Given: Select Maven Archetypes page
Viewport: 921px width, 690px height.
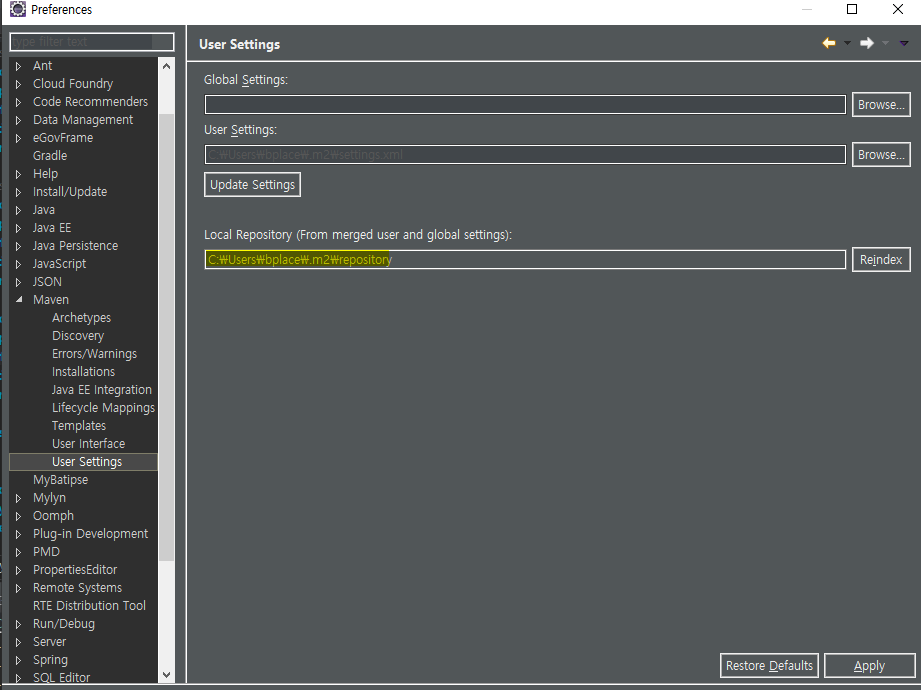Looking at the screenshot, I should point(81,318).
